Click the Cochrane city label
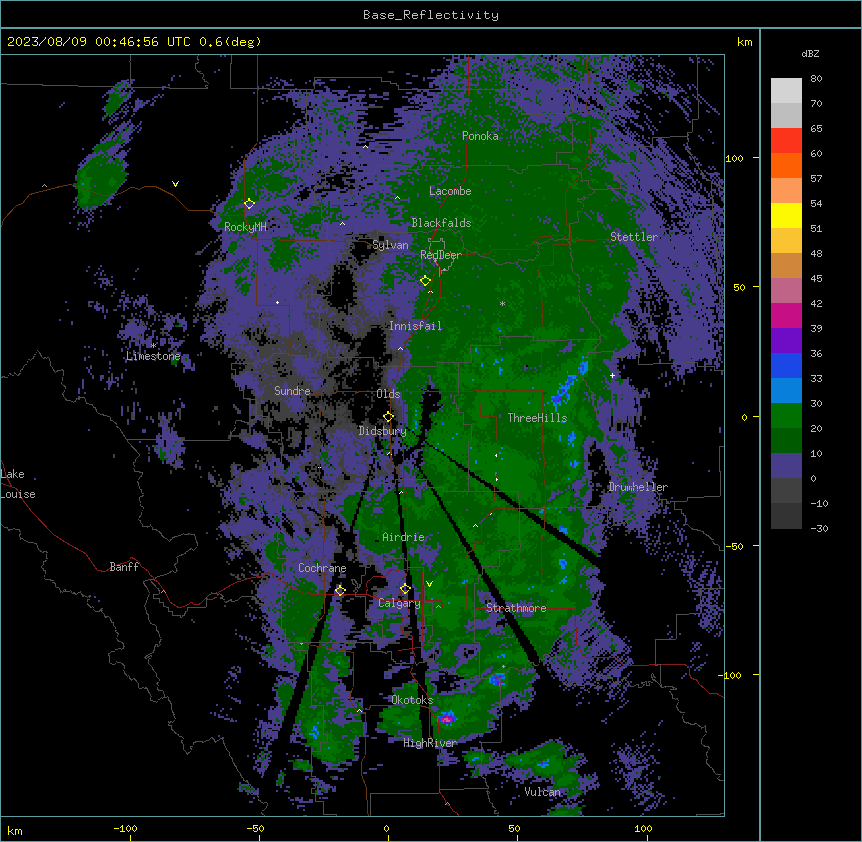Image resolution: width=862 pixels, height=842 pixels. tap(322, 568)
